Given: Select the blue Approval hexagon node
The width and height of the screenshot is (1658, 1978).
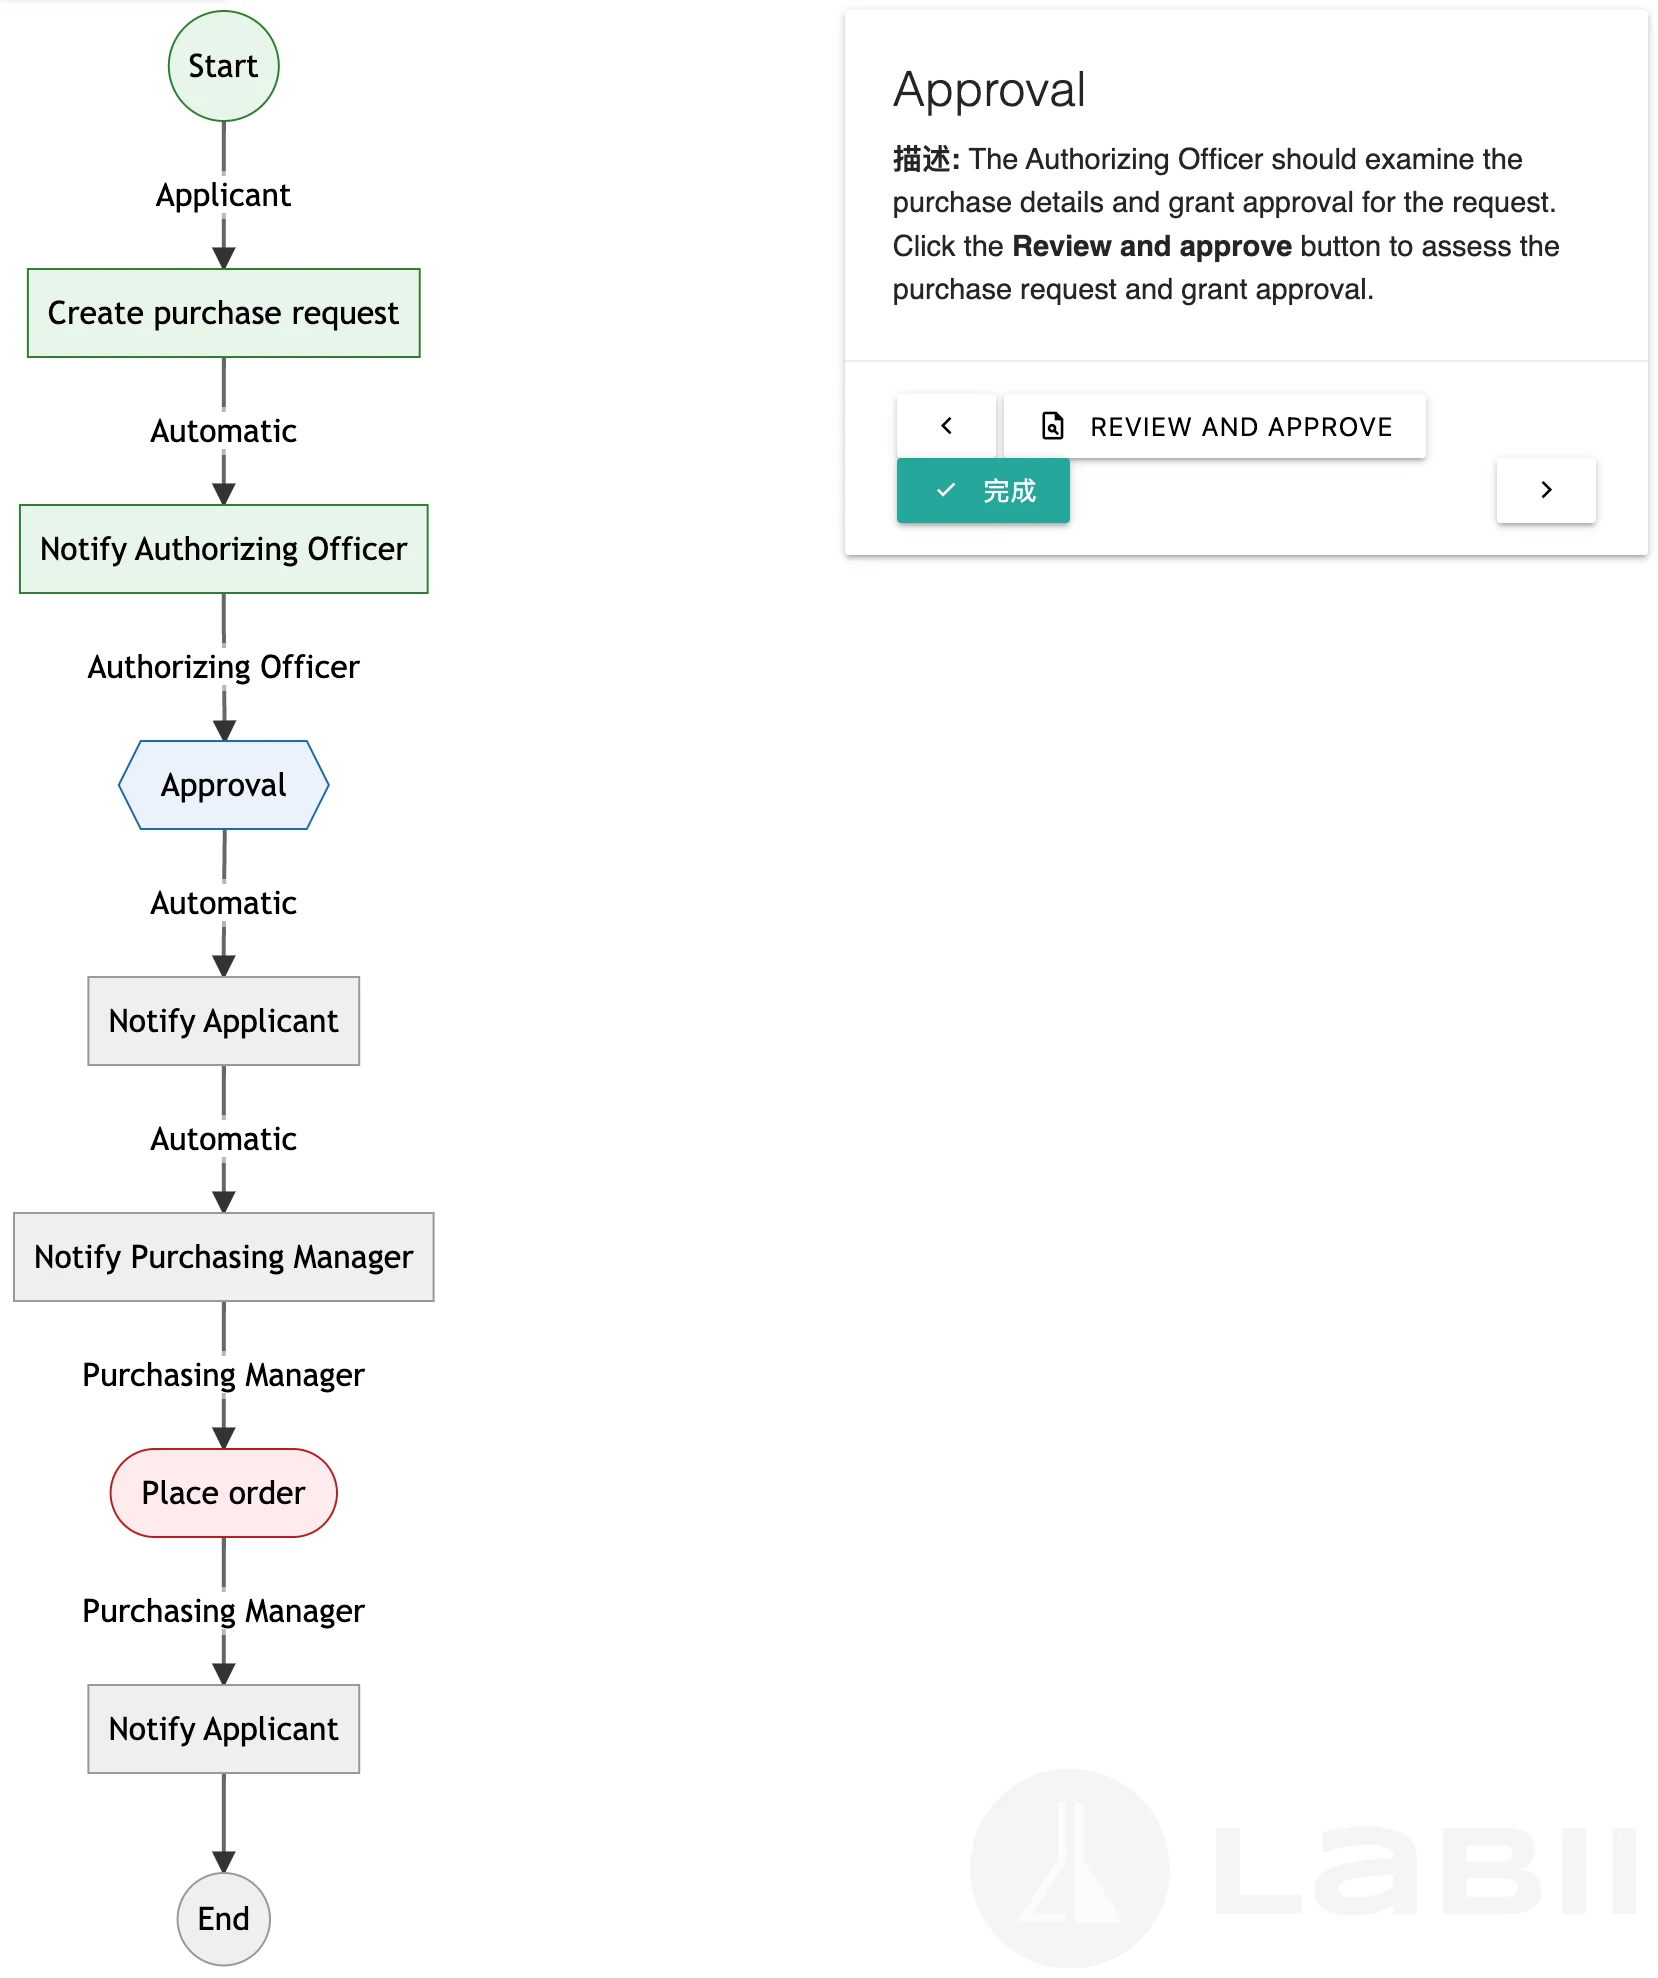Looking at the screenshot, I should click(223, 785).
